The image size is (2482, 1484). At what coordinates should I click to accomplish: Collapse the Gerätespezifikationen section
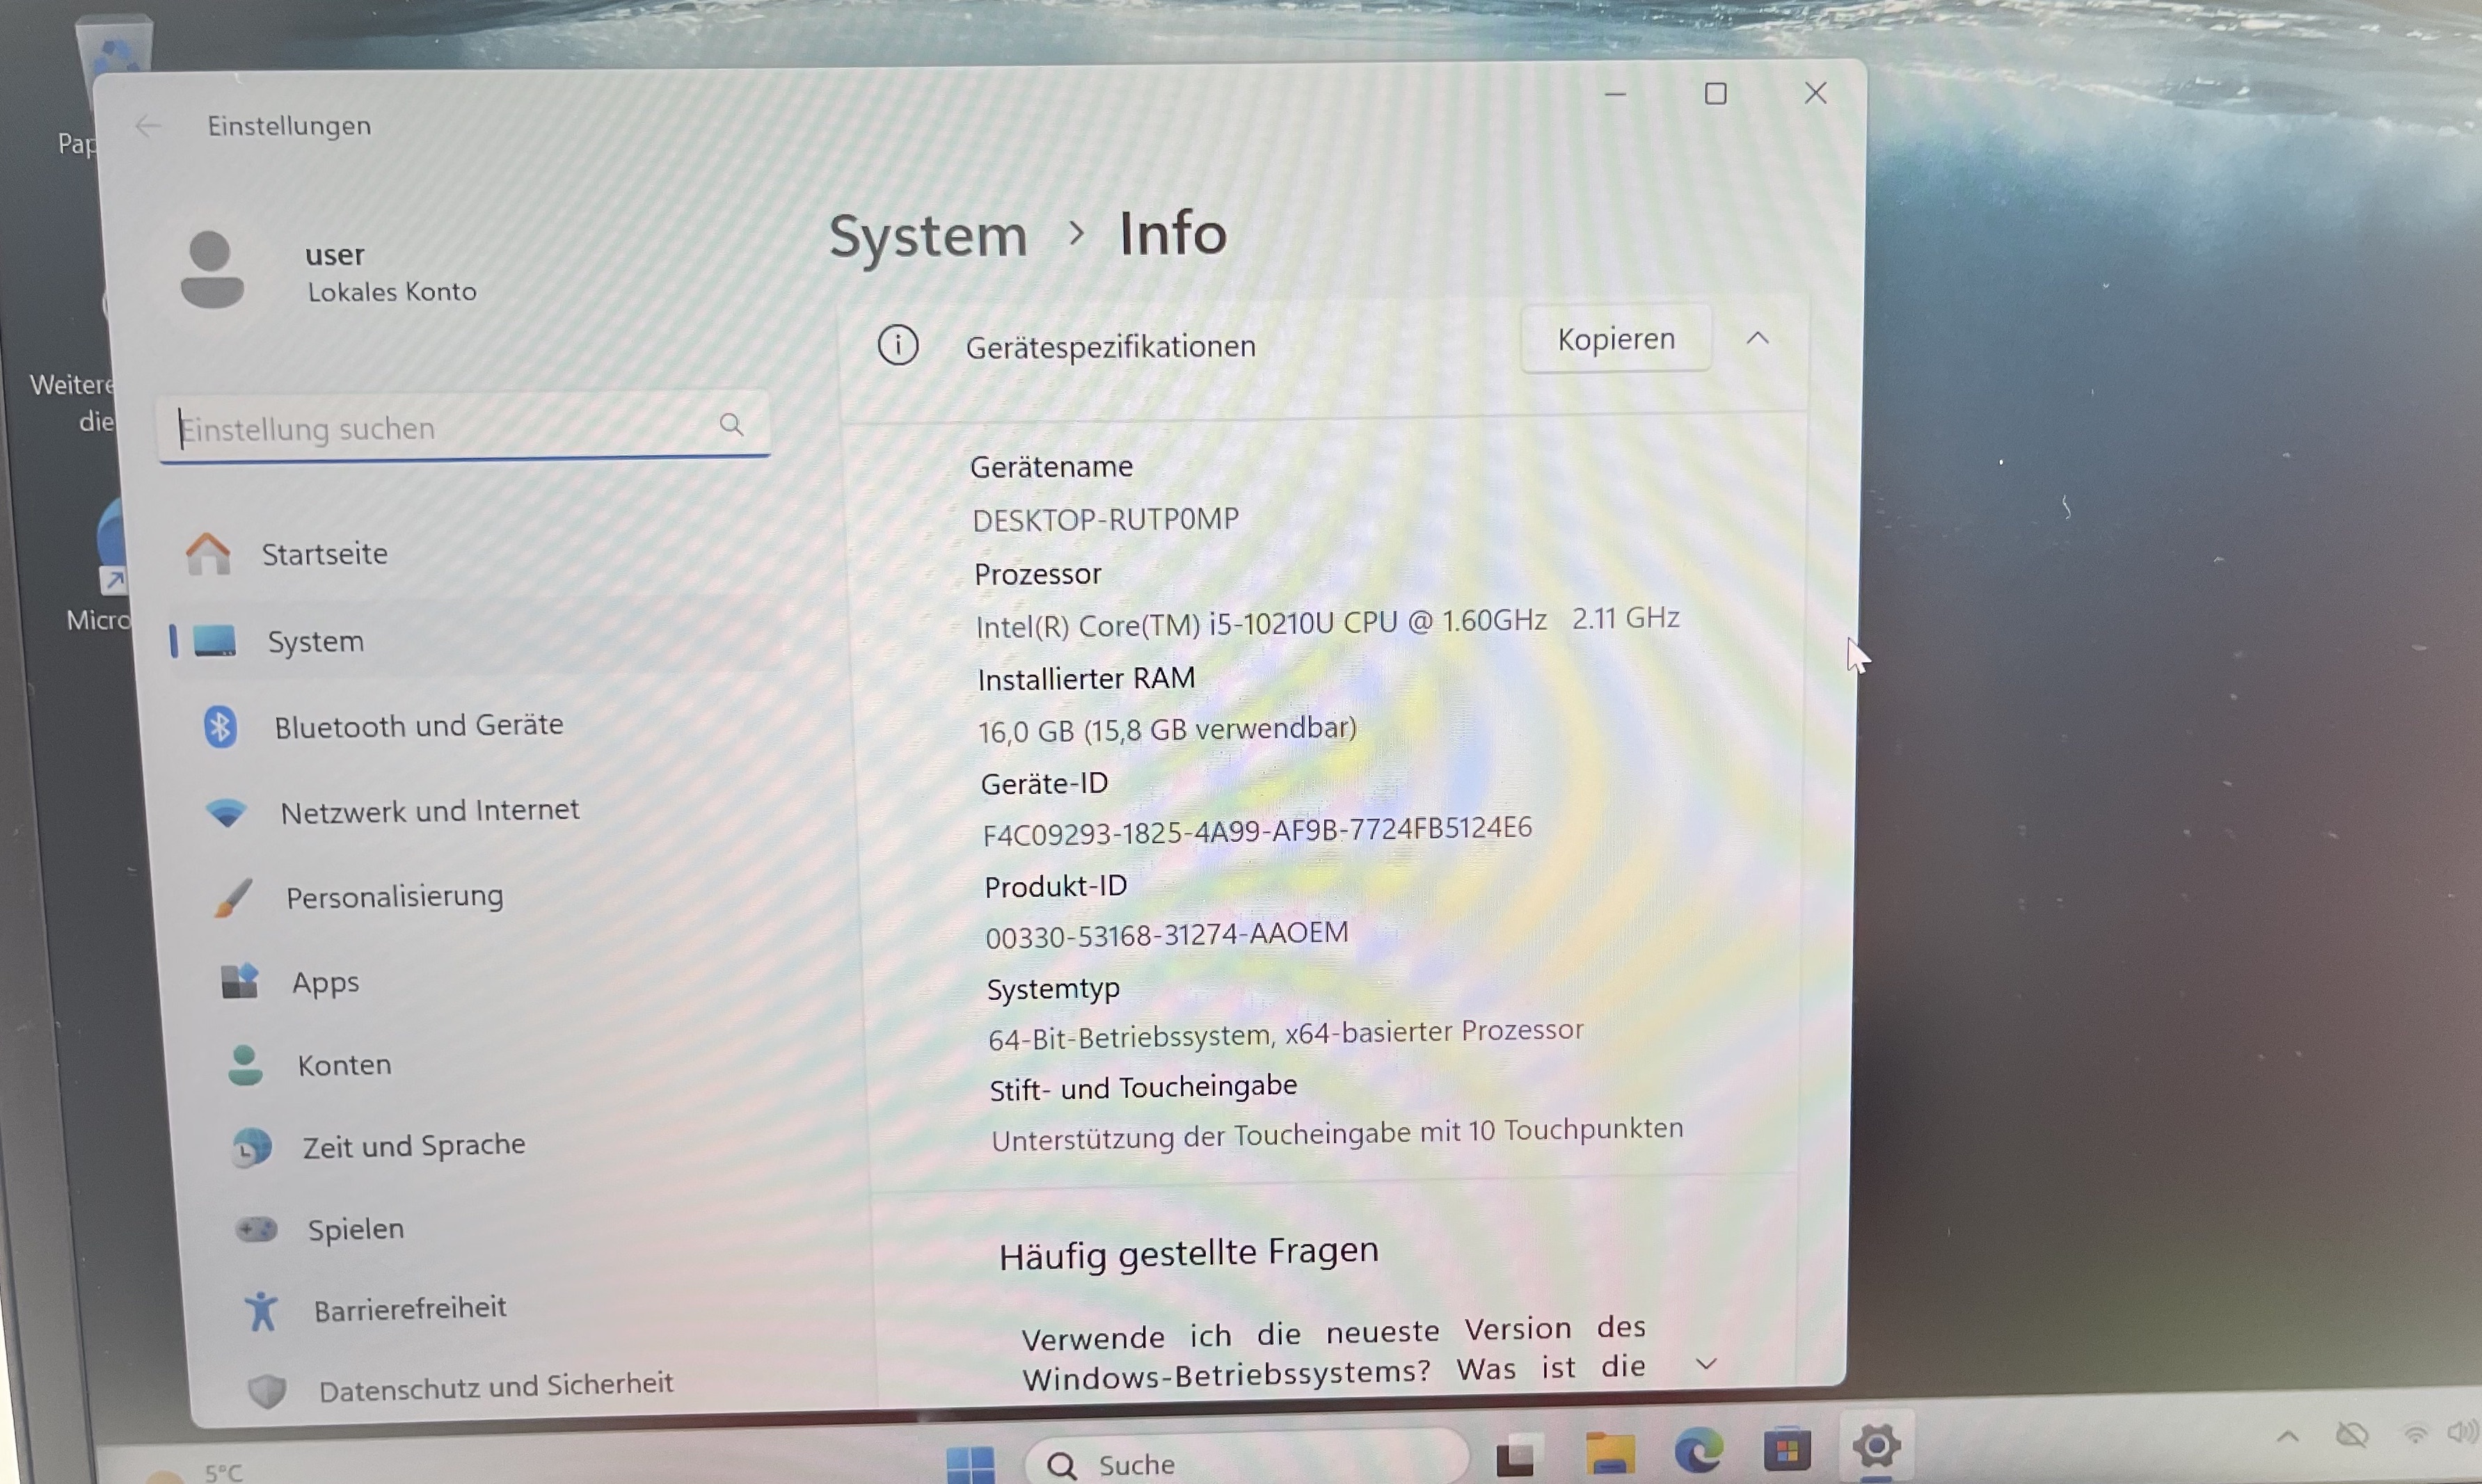[1757, 339]
